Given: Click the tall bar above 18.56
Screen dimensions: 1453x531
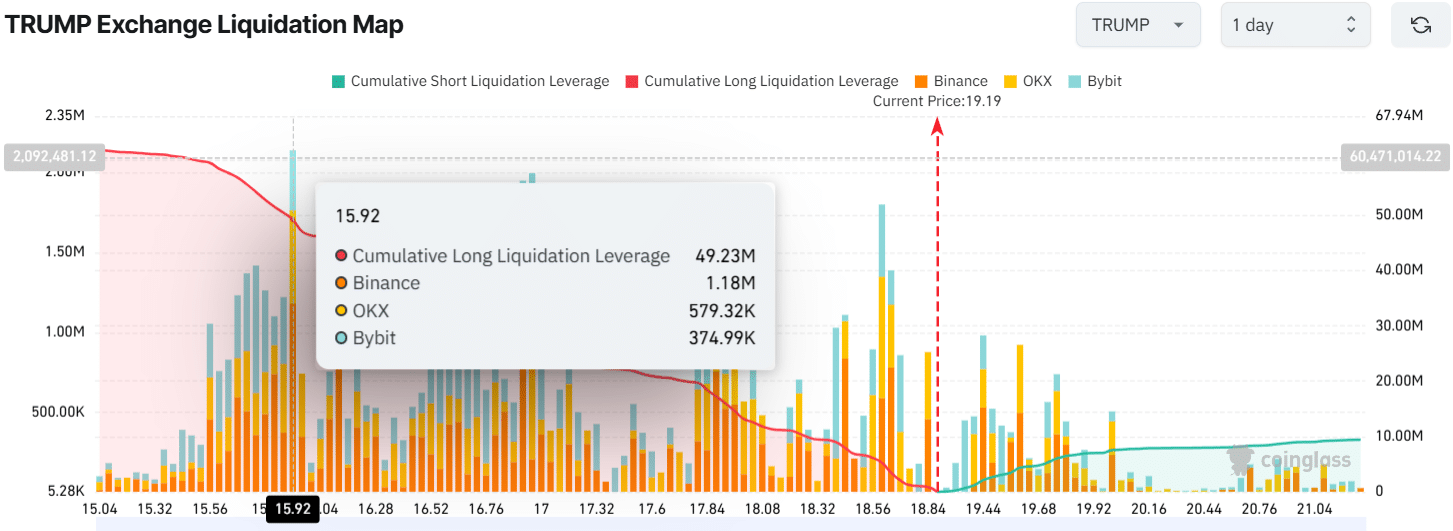Looking at the screenshot, I should [882, 348].
